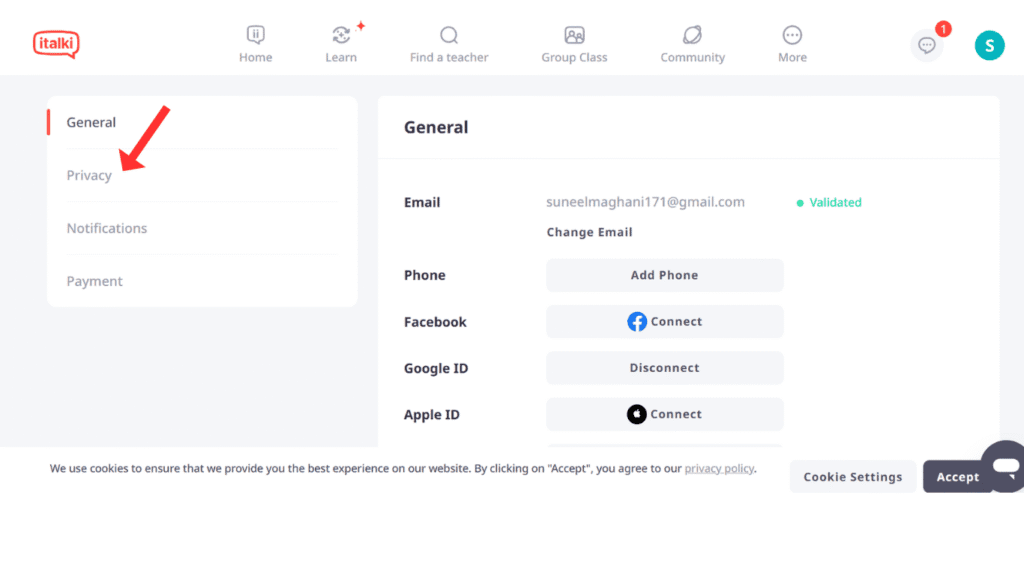The height and width of the screenshot is (576, 1024).
Task: Open the Learn navigation icon
Action: click(341, 36)
